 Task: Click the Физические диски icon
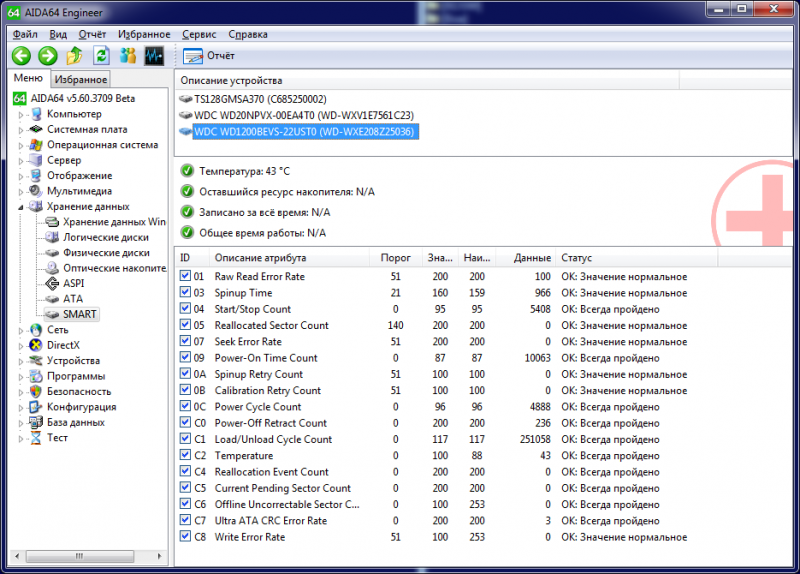point(52,253)
